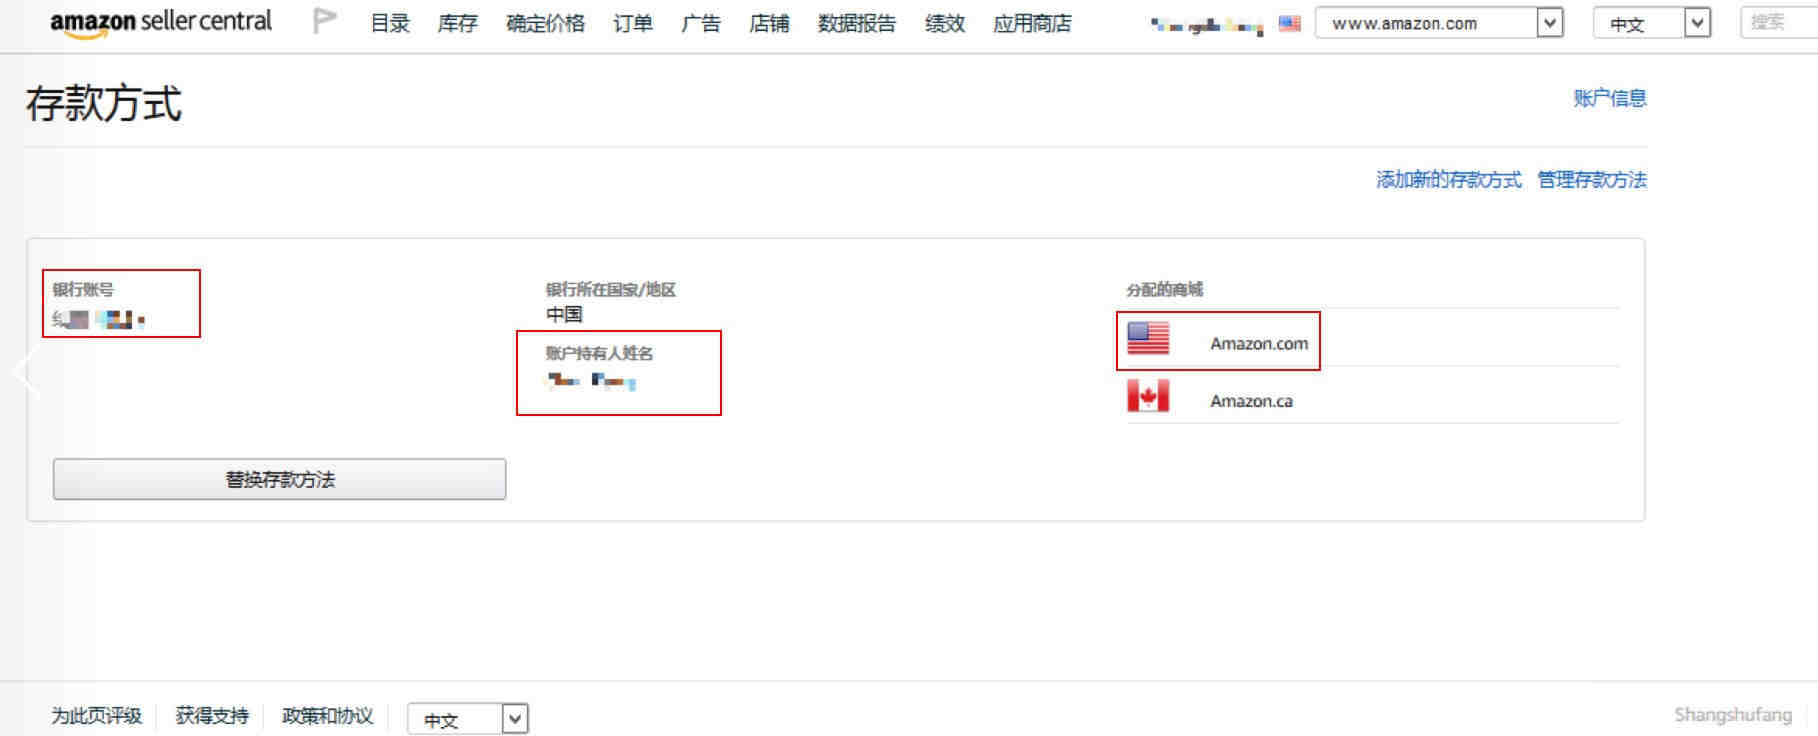
Task: Click the search input field
Action: click(1779, 22)
